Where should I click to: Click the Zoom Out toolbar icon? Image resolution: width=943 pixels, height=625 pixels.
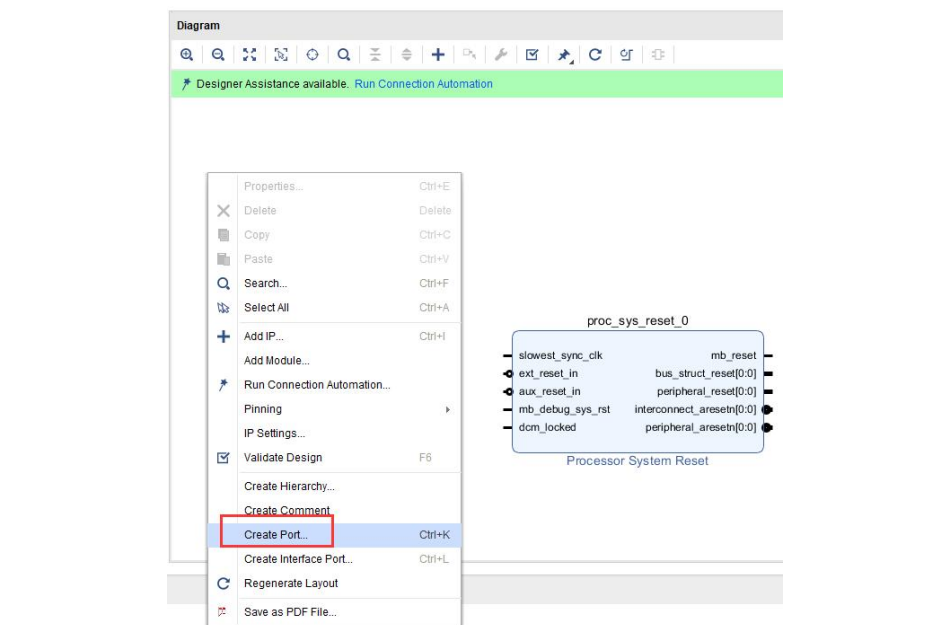coord(218,55)
